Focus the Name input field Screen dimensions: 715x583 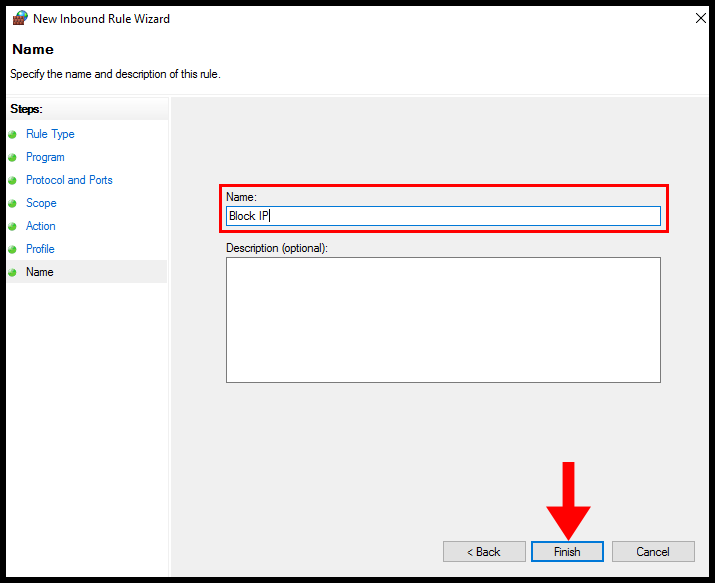click(x=443, y=216)
